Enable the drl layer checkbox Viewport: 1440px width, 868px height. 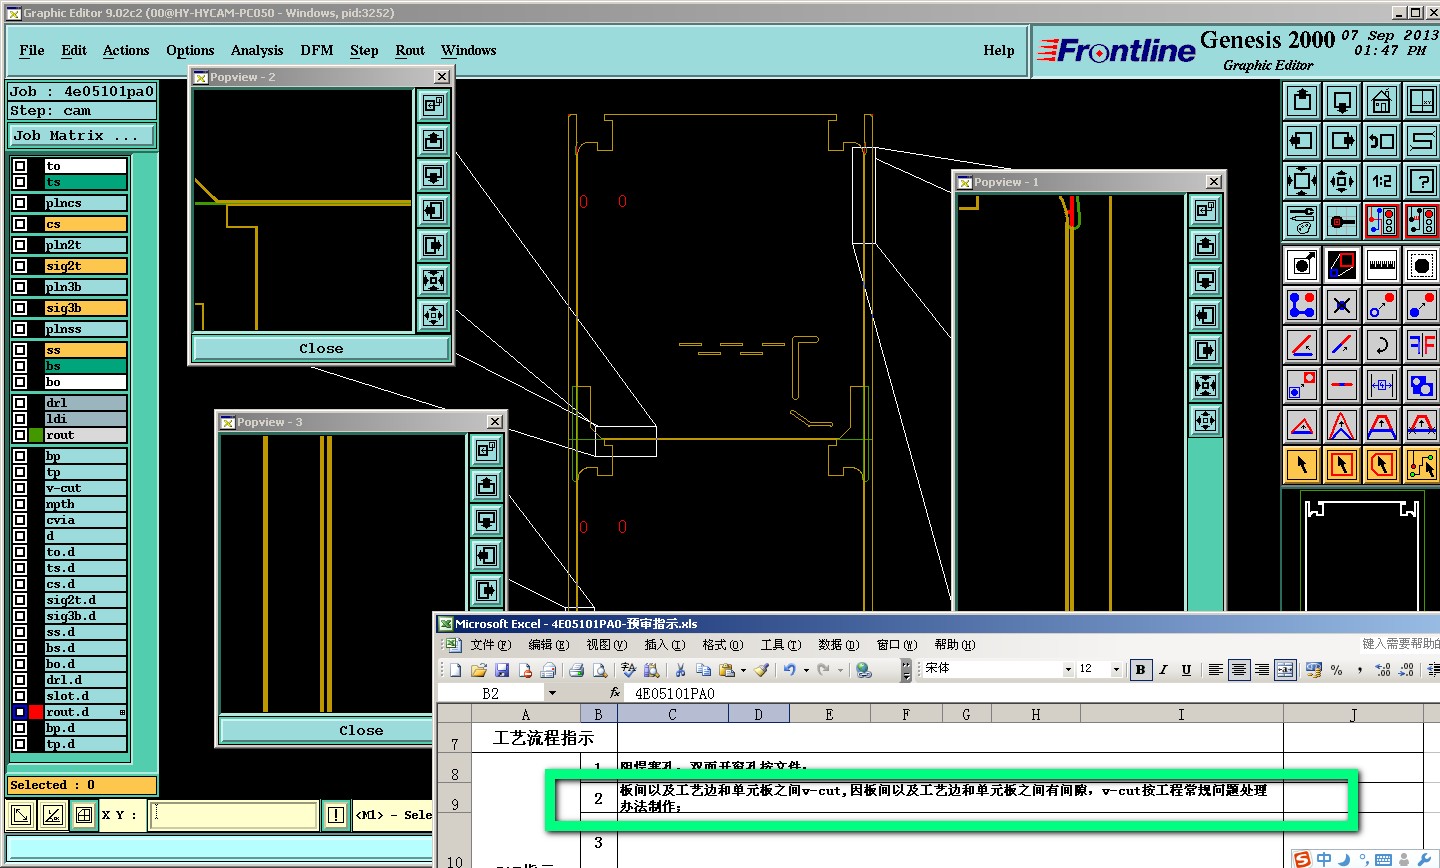click(20, 403)
